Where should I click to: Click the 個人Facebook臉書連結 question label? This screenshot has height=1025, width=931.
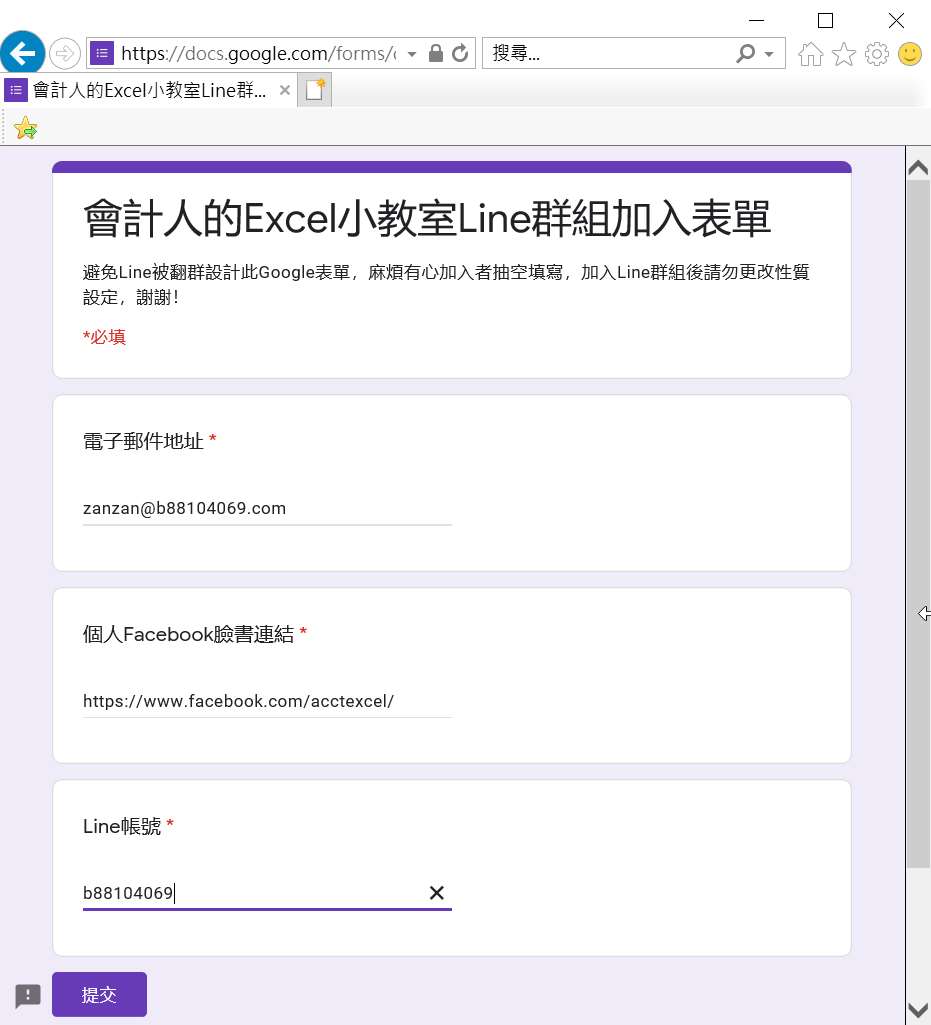point(188,634)
